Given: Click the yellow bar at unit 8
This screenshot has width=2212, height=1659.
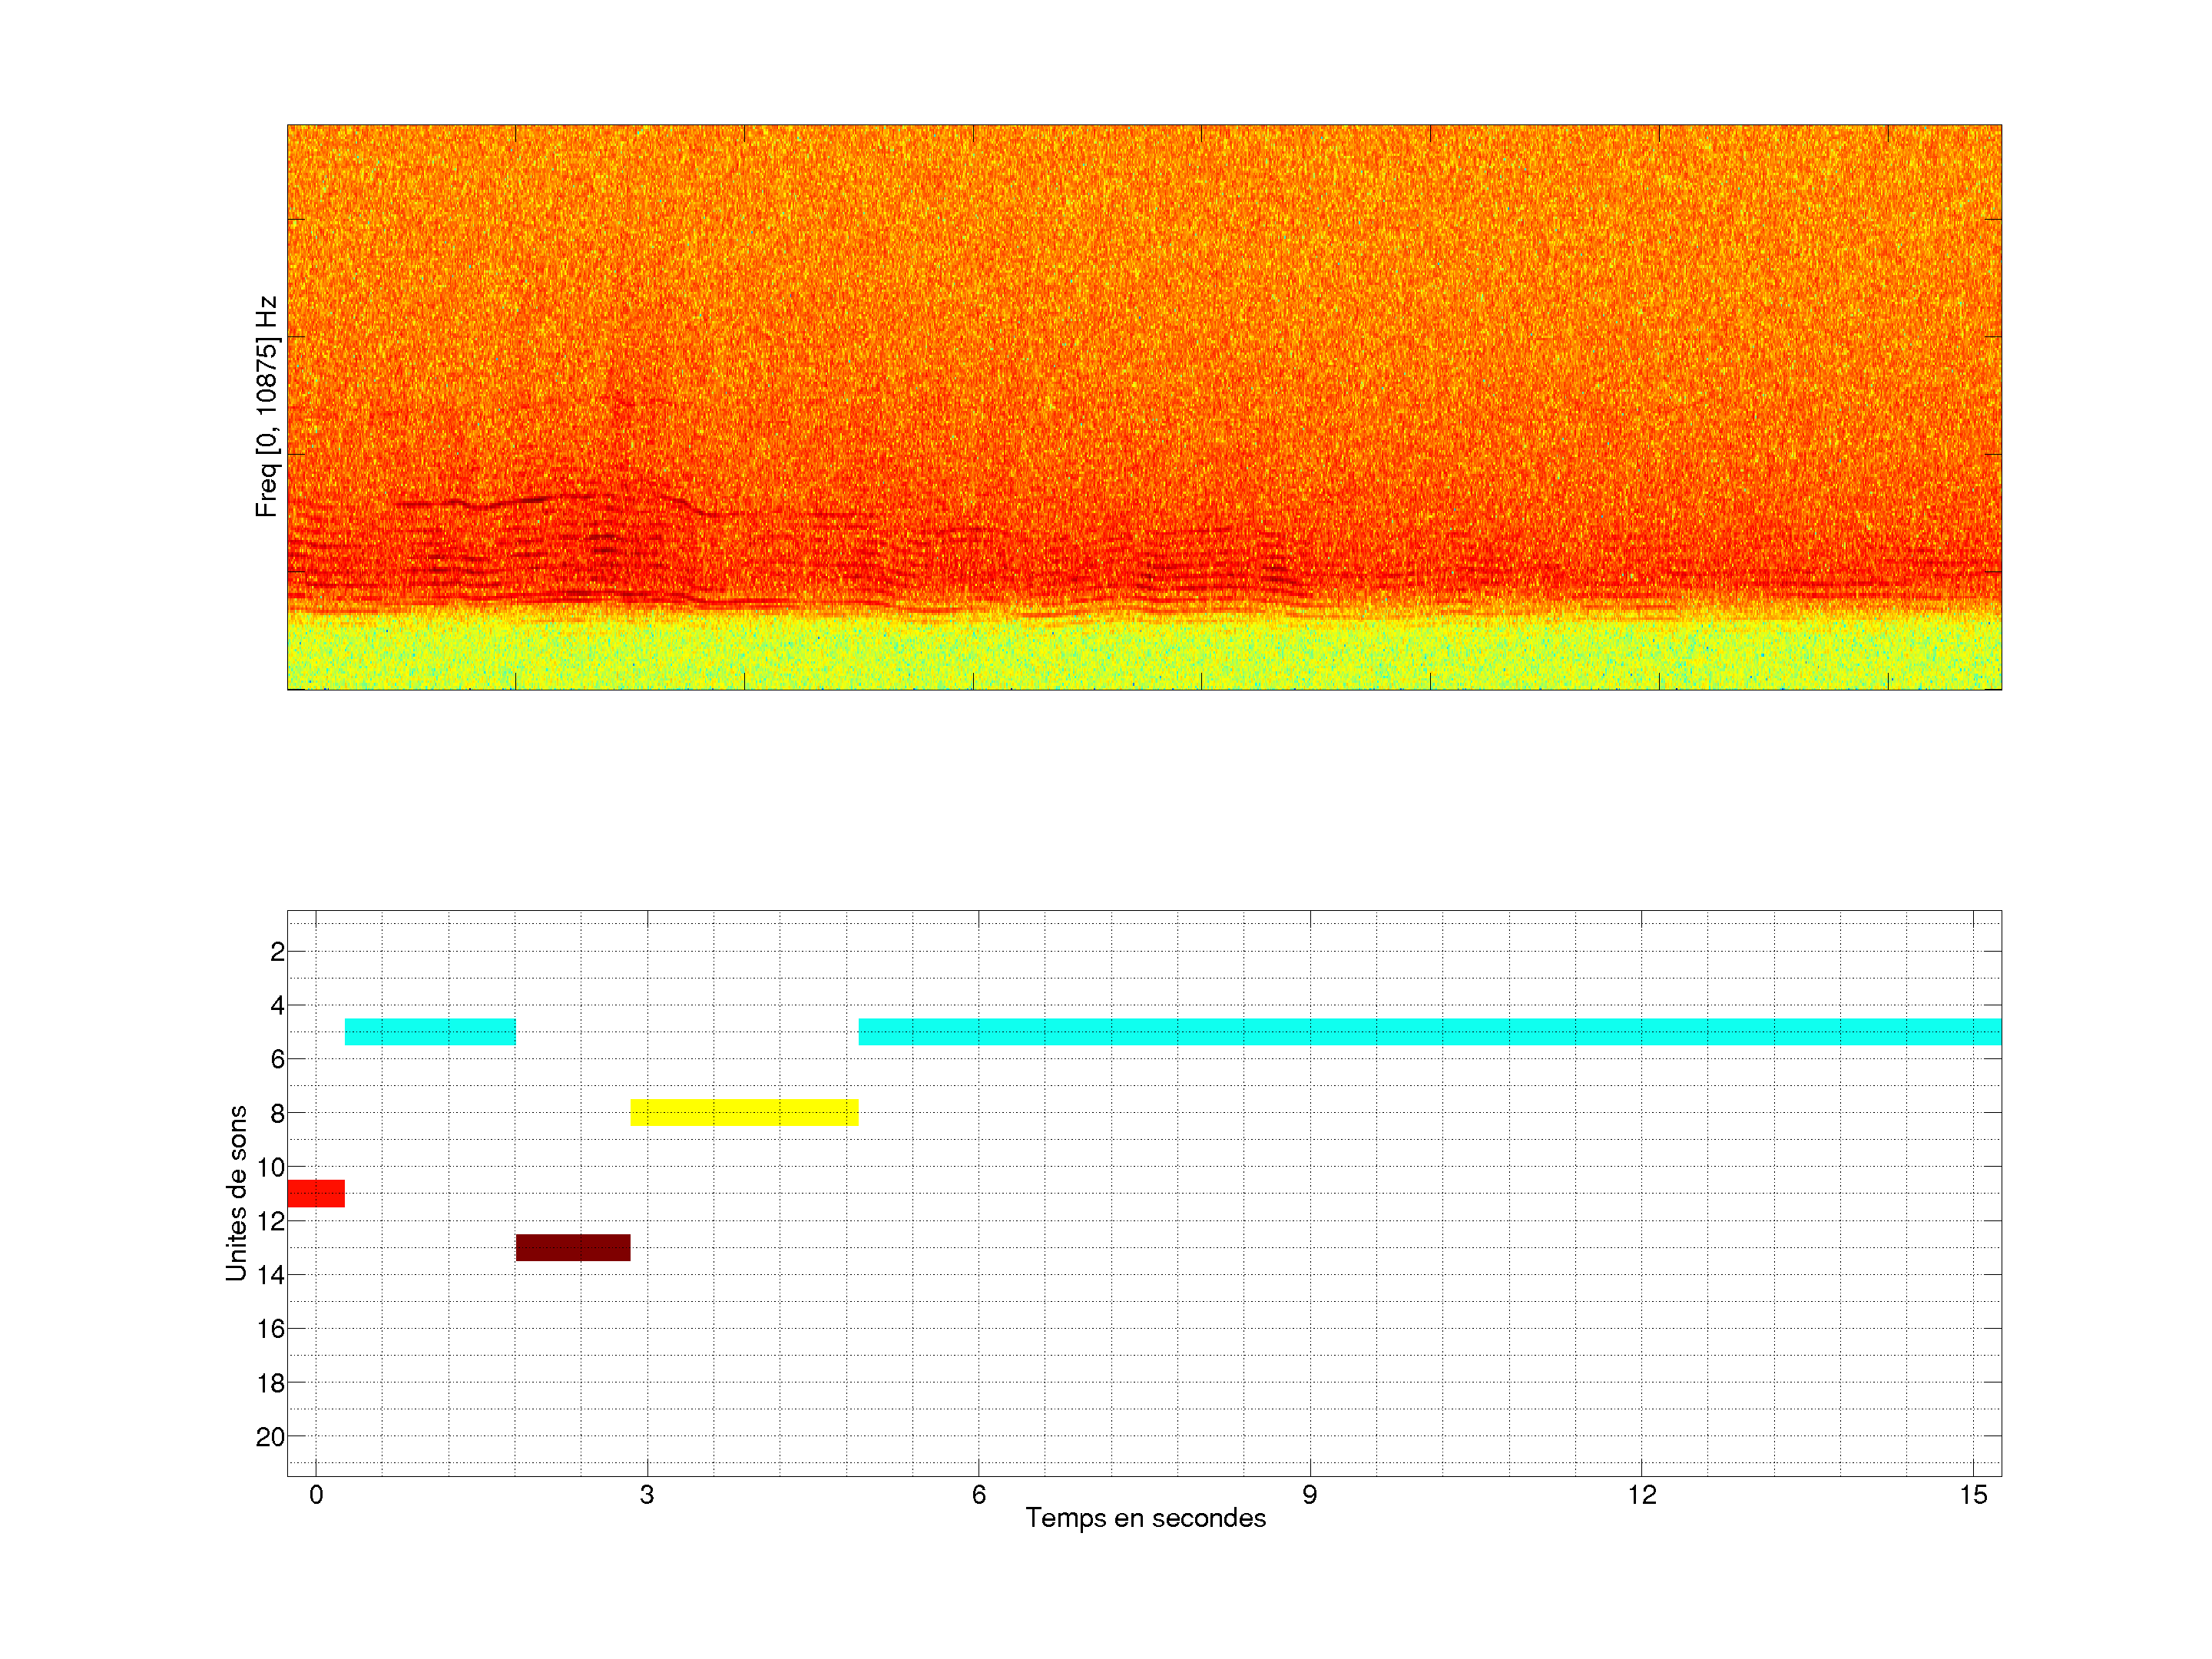Looking at the screenshot, I should [744, 1112].
